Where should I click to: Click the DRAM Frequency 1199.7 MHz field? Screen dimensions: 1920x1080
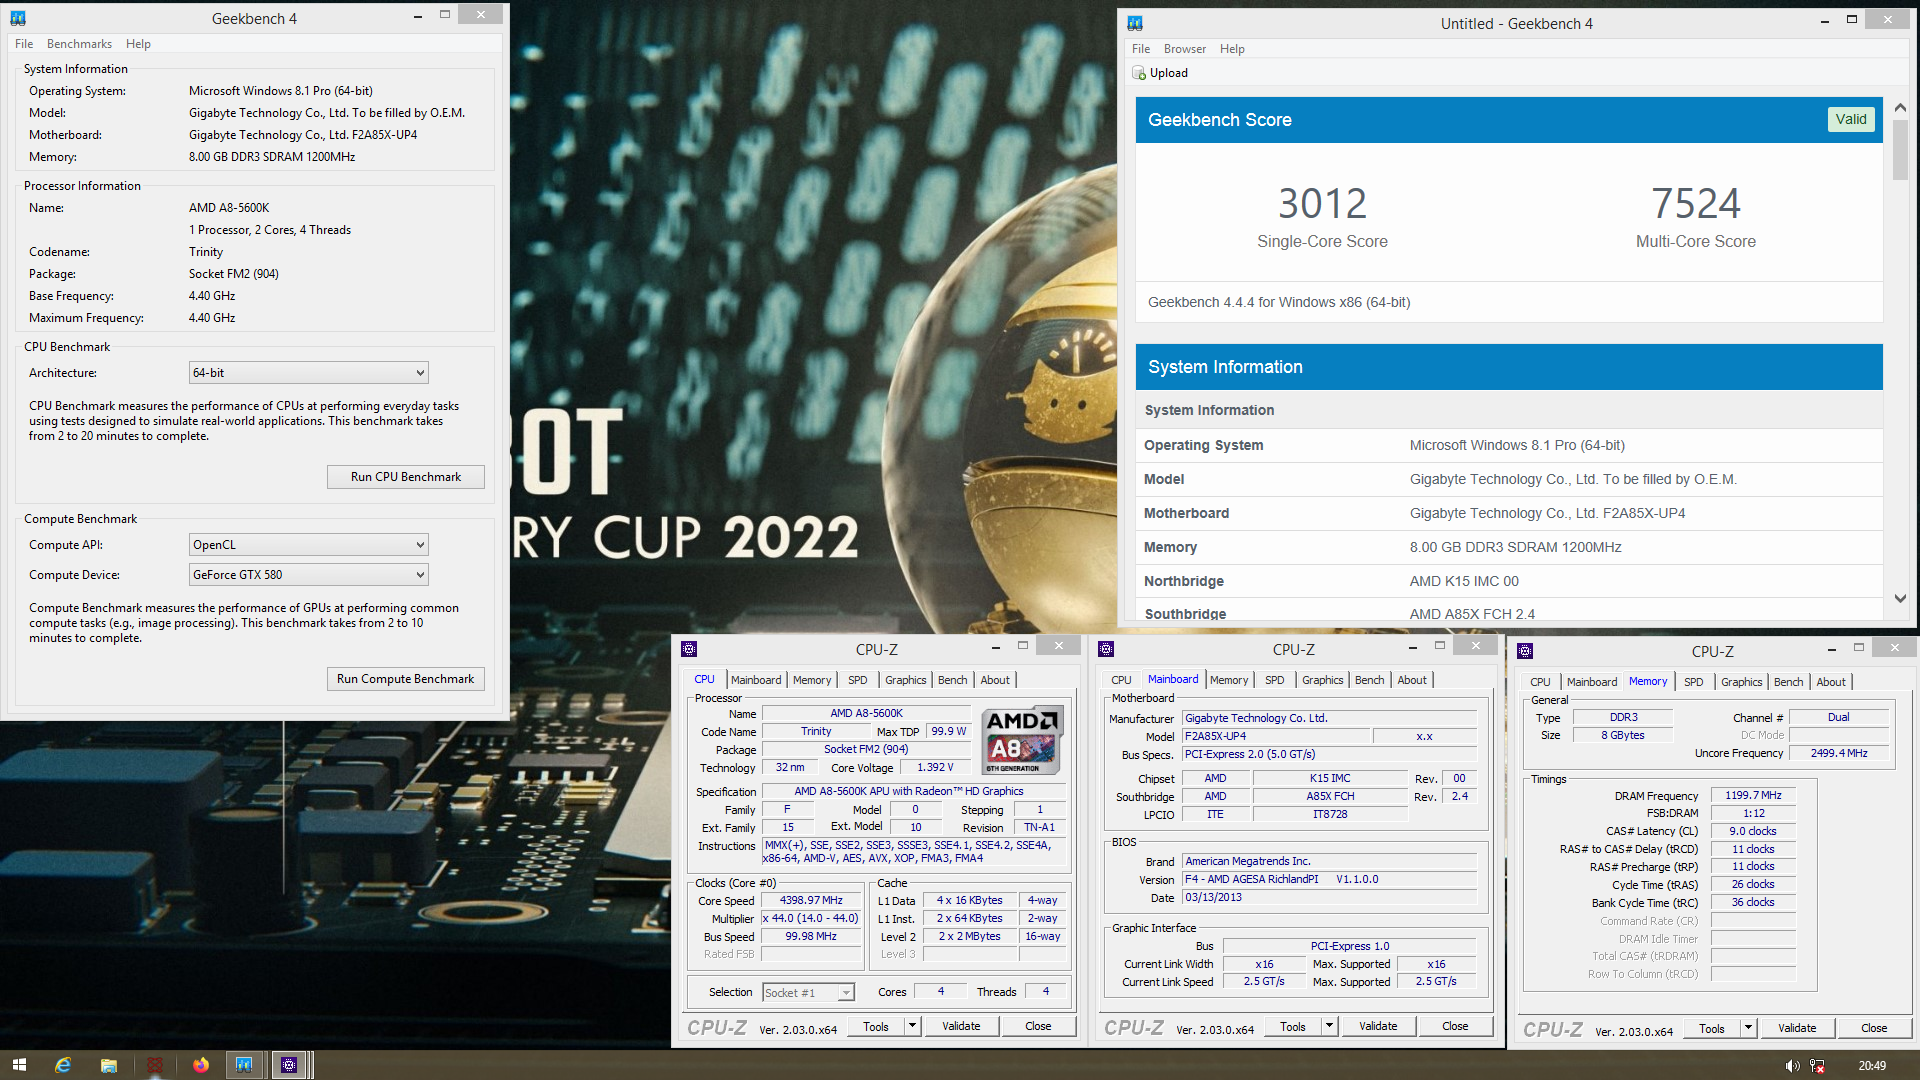coord(1753,795)
